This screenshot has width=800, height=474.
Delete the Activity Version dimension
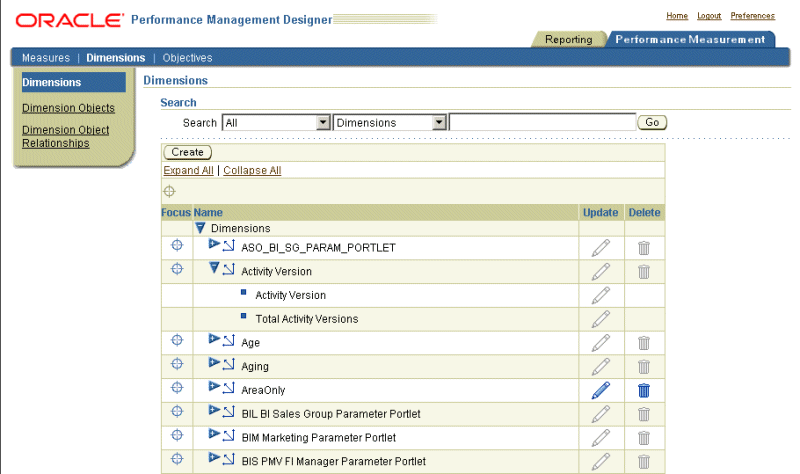pyautogui.click(x=644, y=271)
